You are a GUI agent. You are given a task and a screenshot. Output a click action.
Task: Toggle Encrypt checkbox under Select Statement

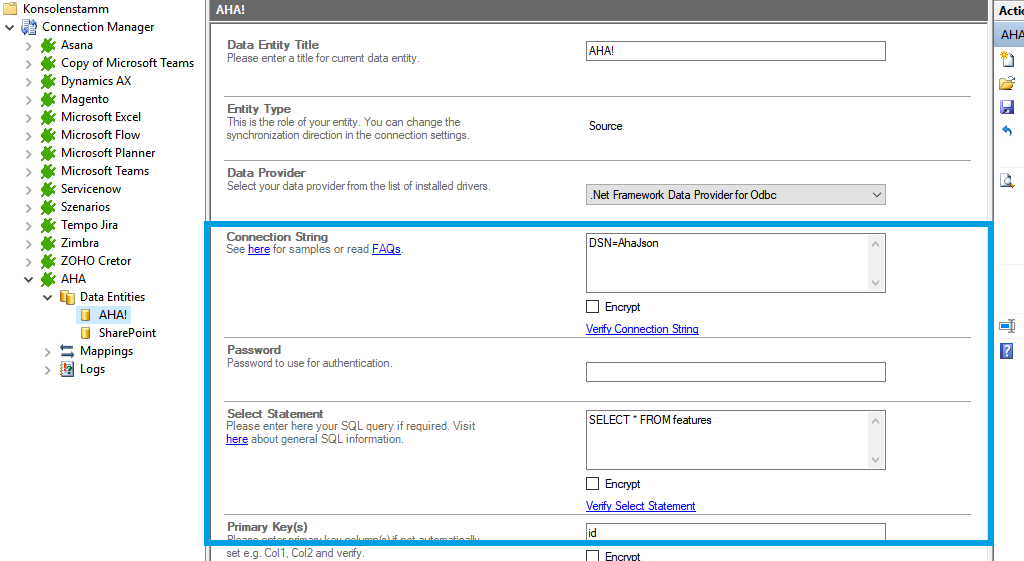[x=593, y=484]
